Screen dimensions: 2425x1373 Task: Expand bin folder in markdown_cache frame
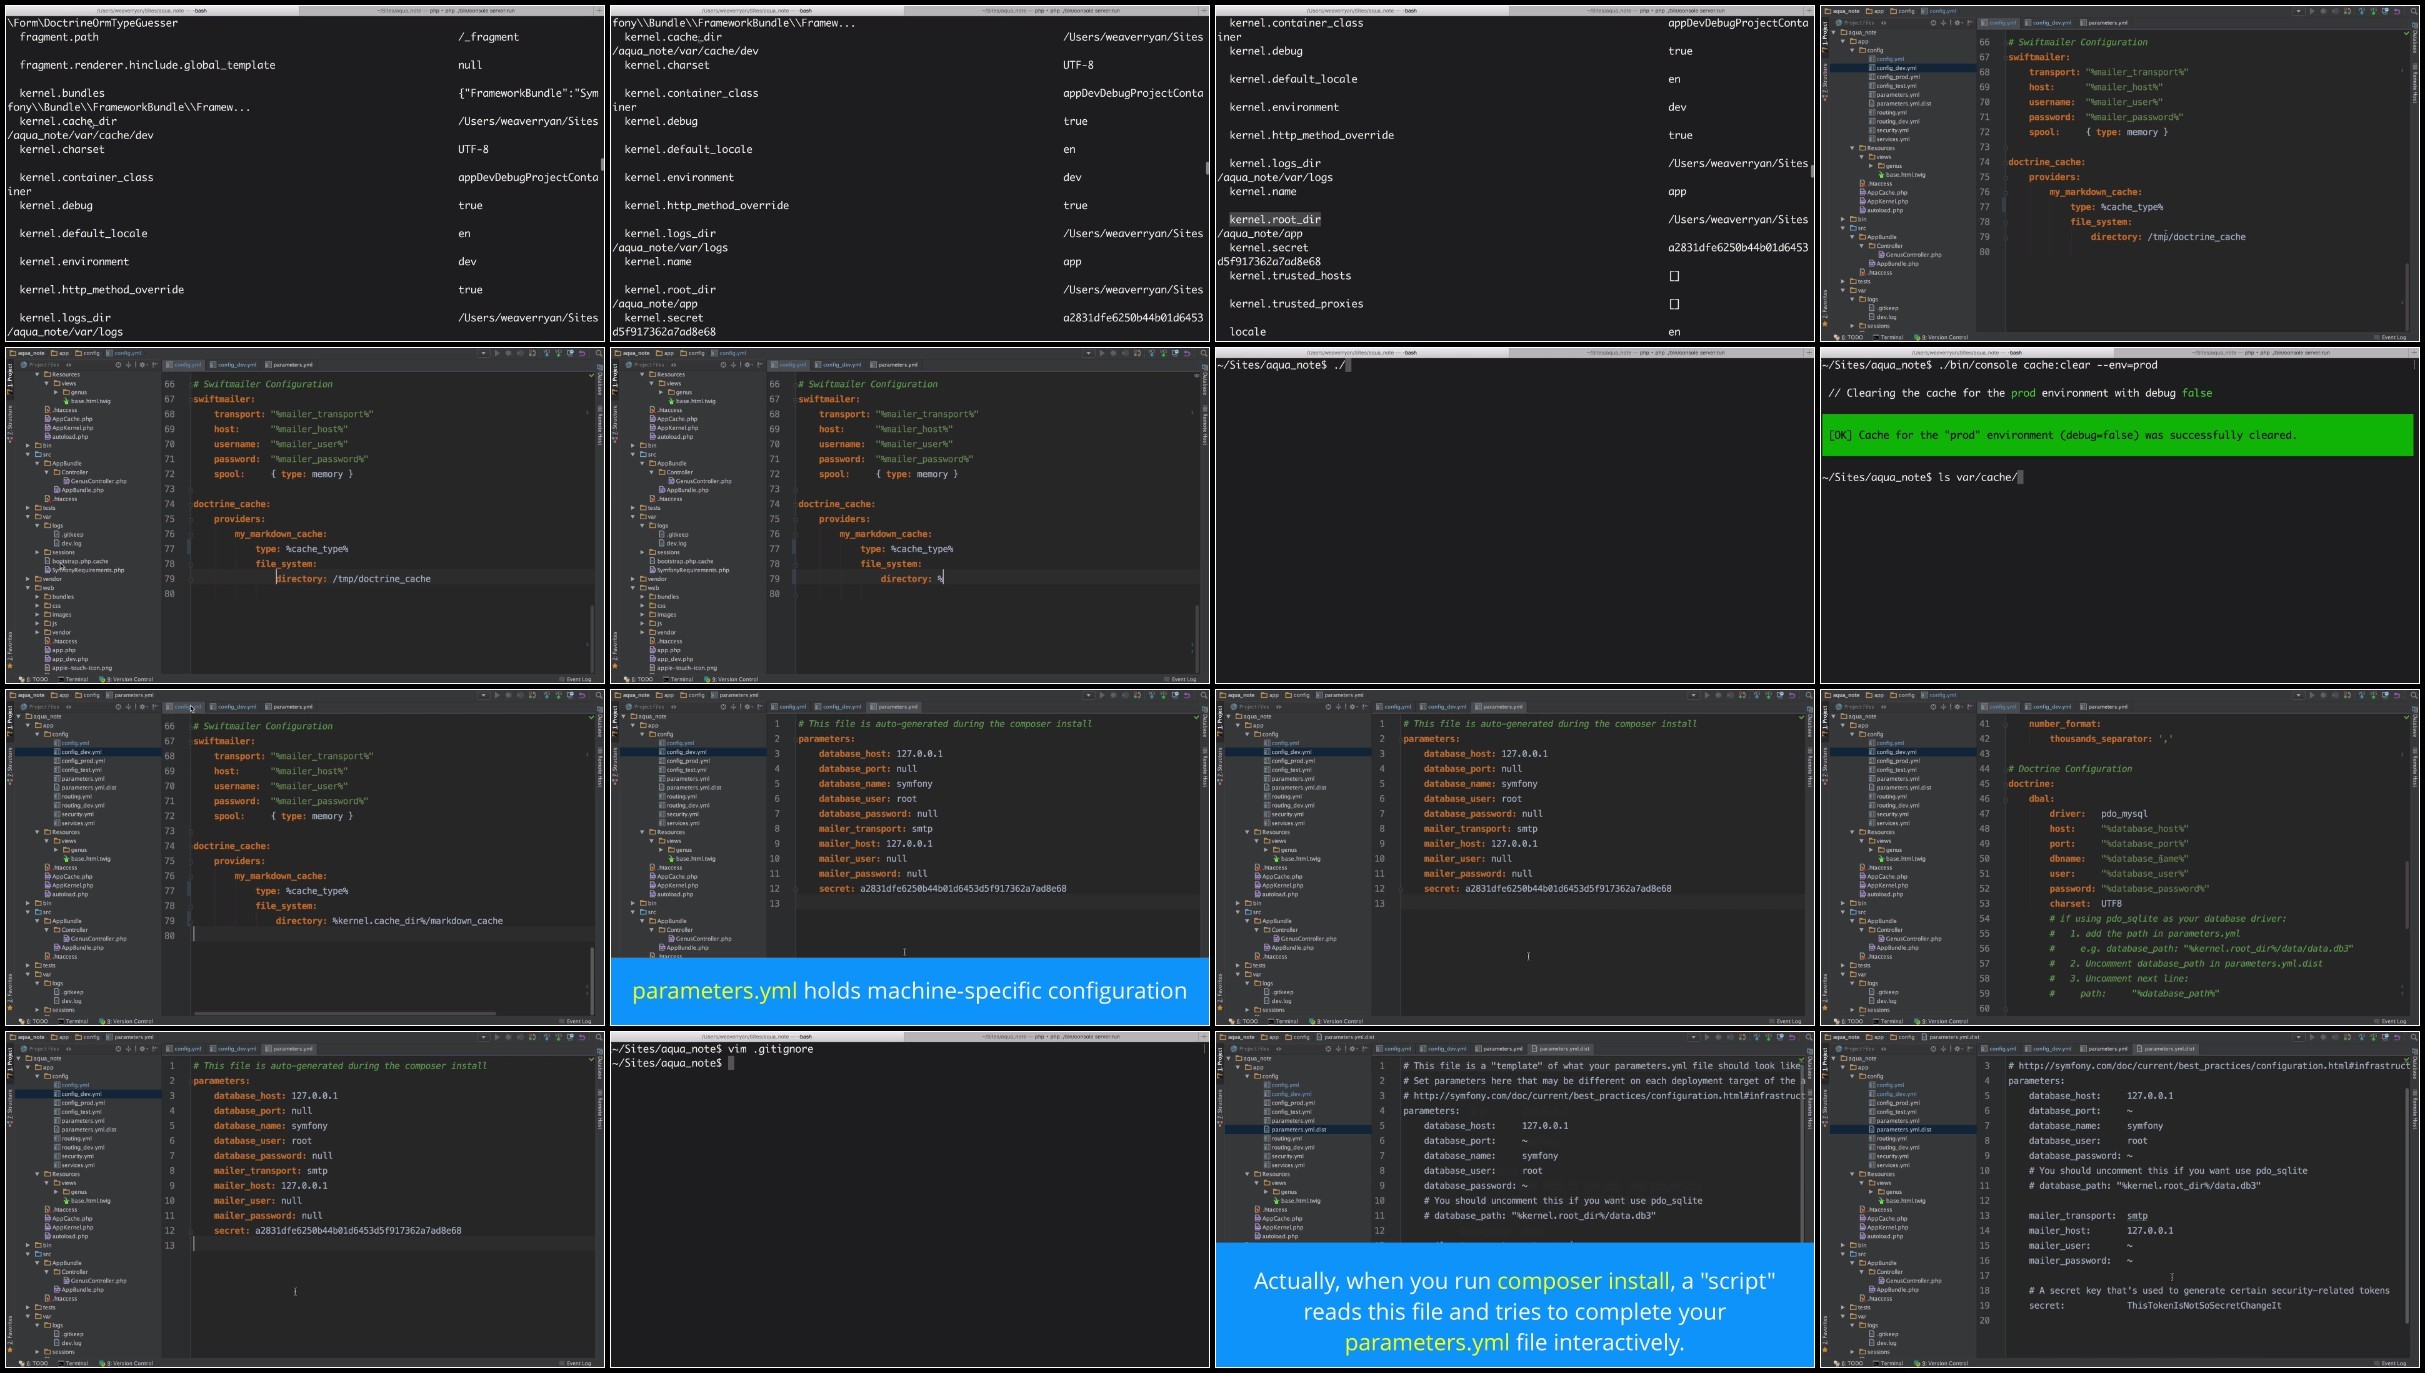[x=28, y=903]
